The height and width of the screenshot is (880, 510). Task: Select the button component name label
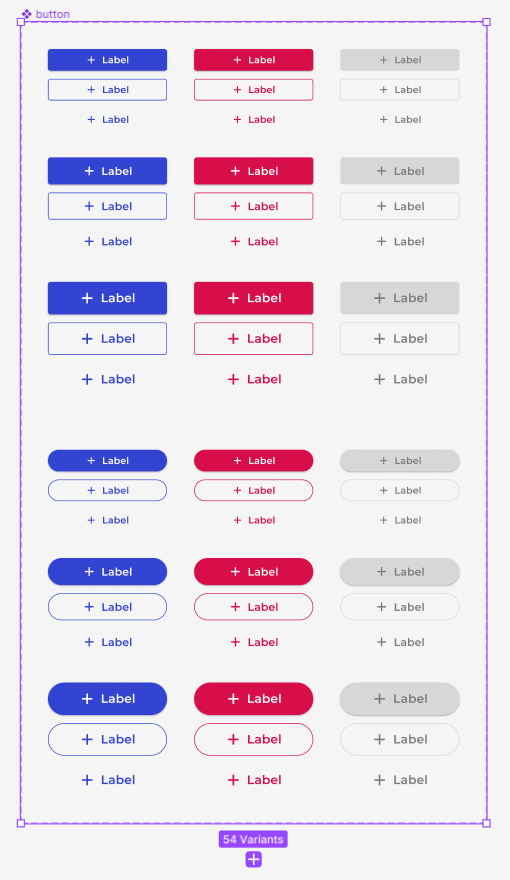(x=53, y=14)
